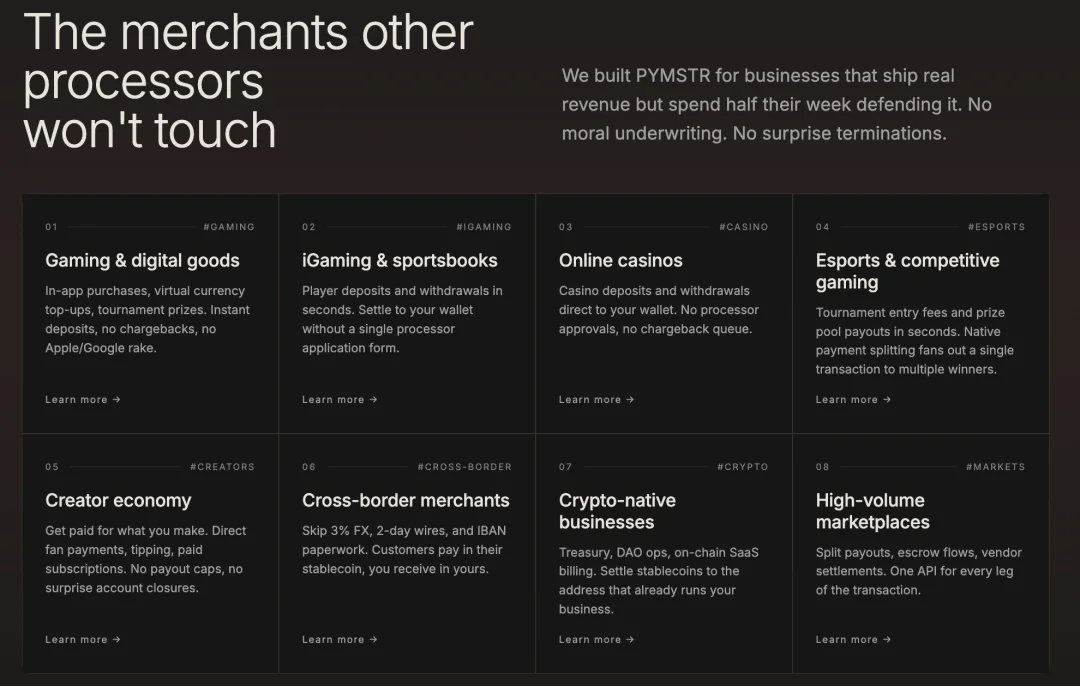Click the Online casinos card title
Image resolution: width=1080 pixels, height=686 pixels.
(x=621, y=260)
